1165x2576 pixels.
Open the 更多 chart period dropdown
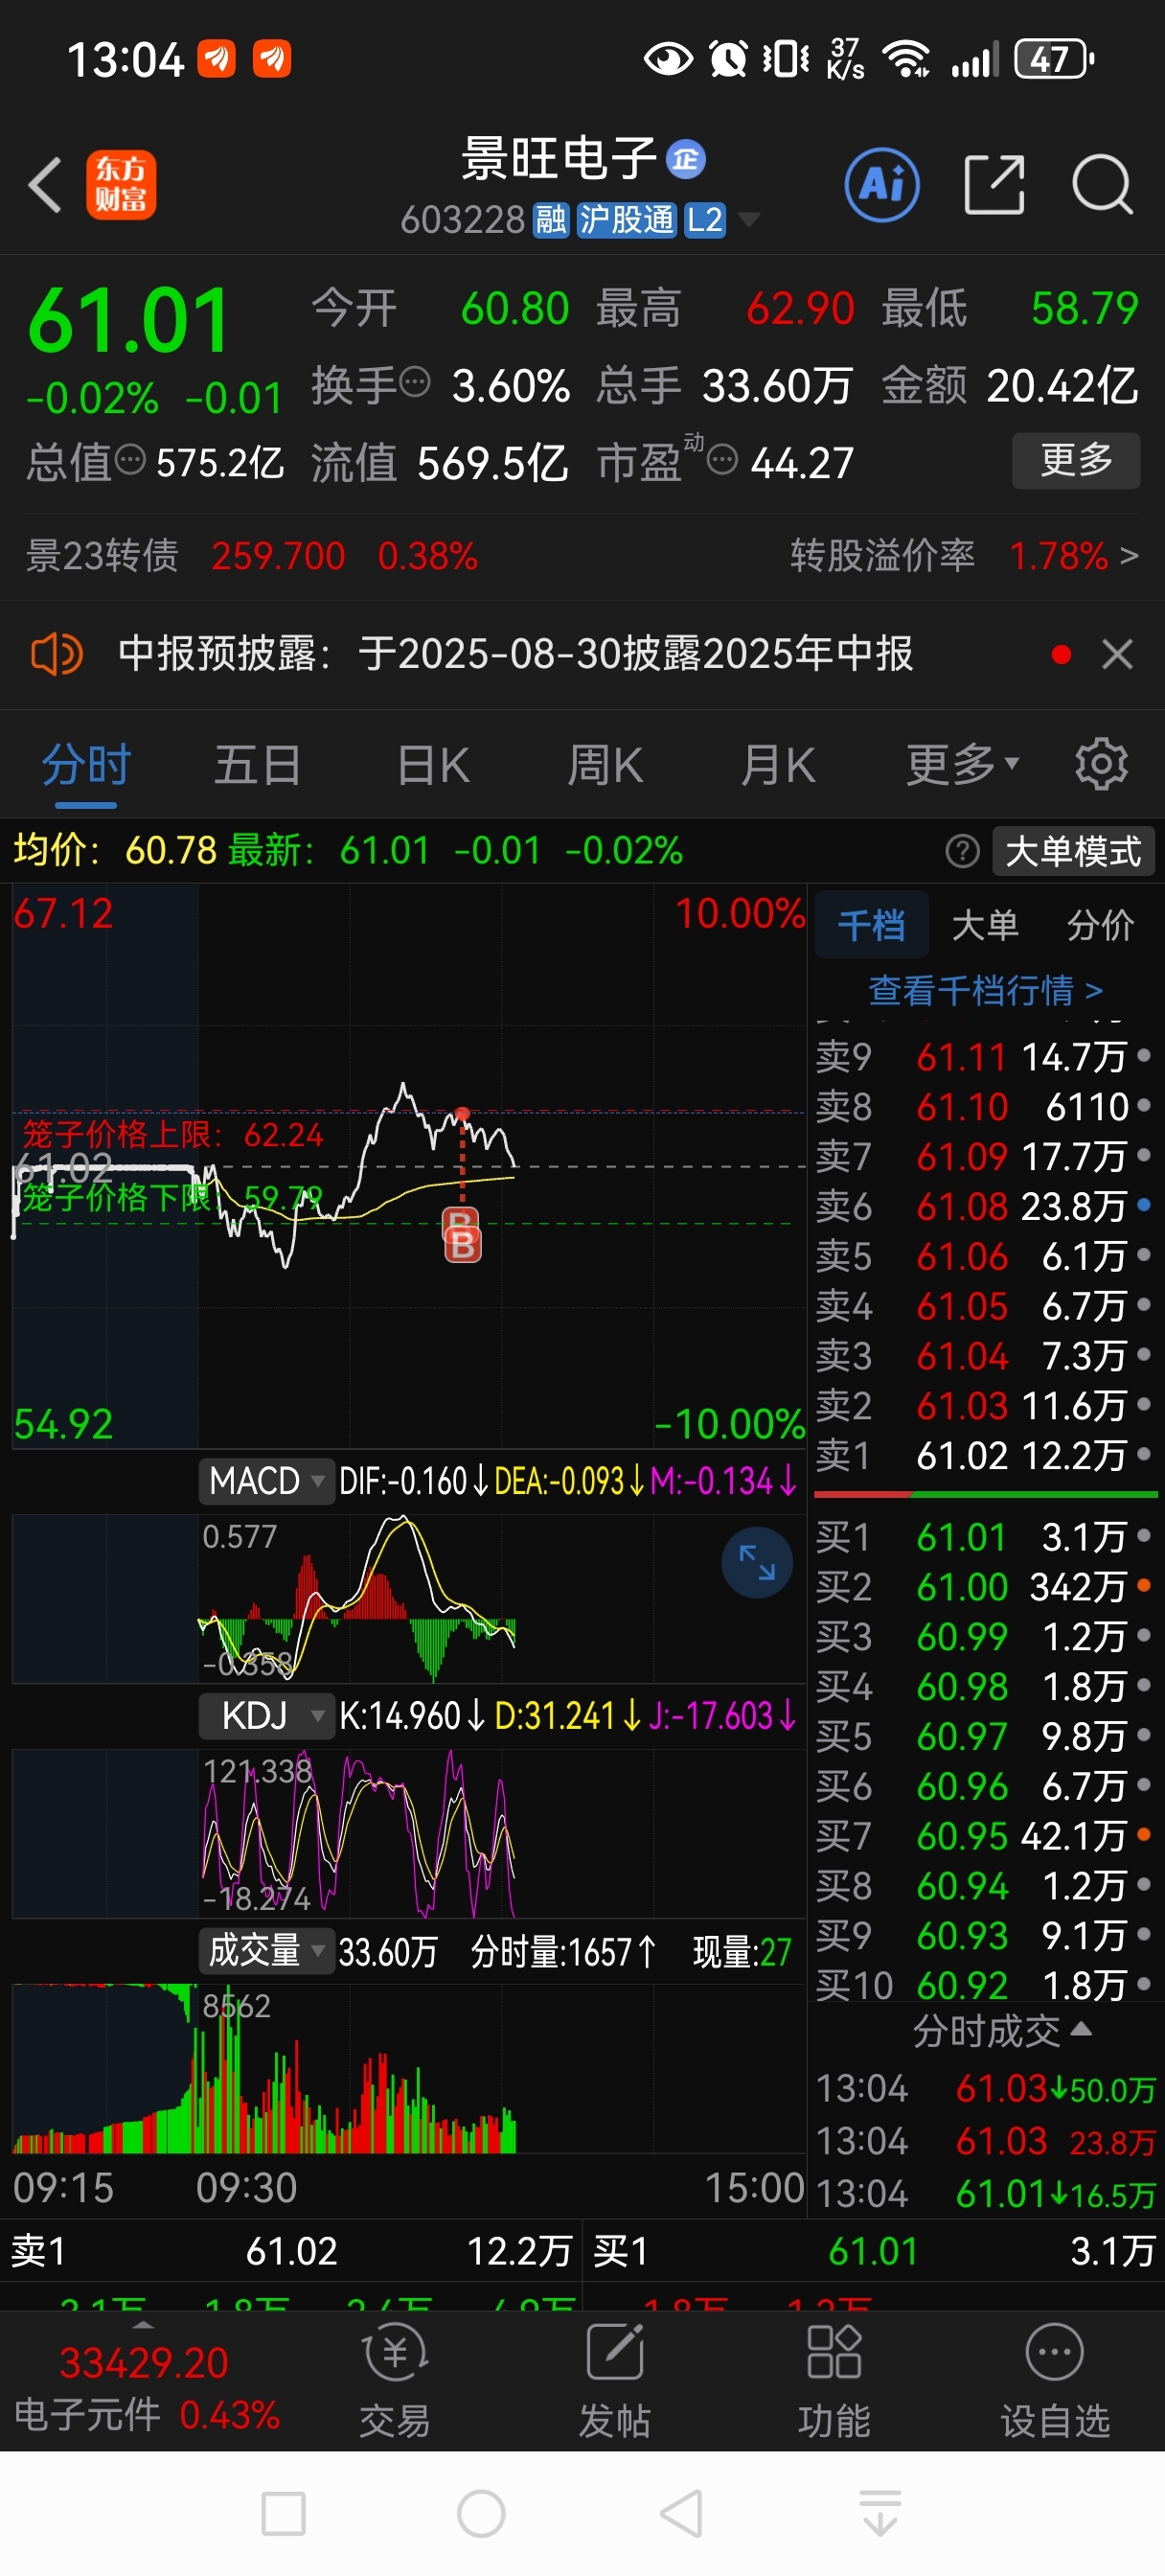[x=962, y=765]
